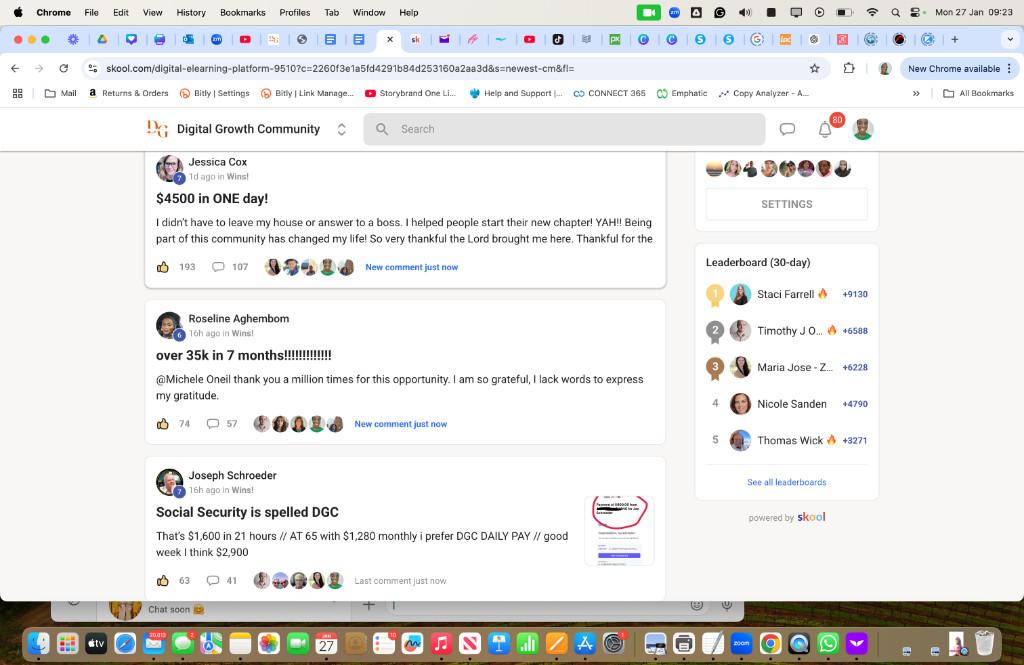Open Timothy J O... on the leaderboard
The height and width of the screenshot is (665, 1024).
coord(789,331)
